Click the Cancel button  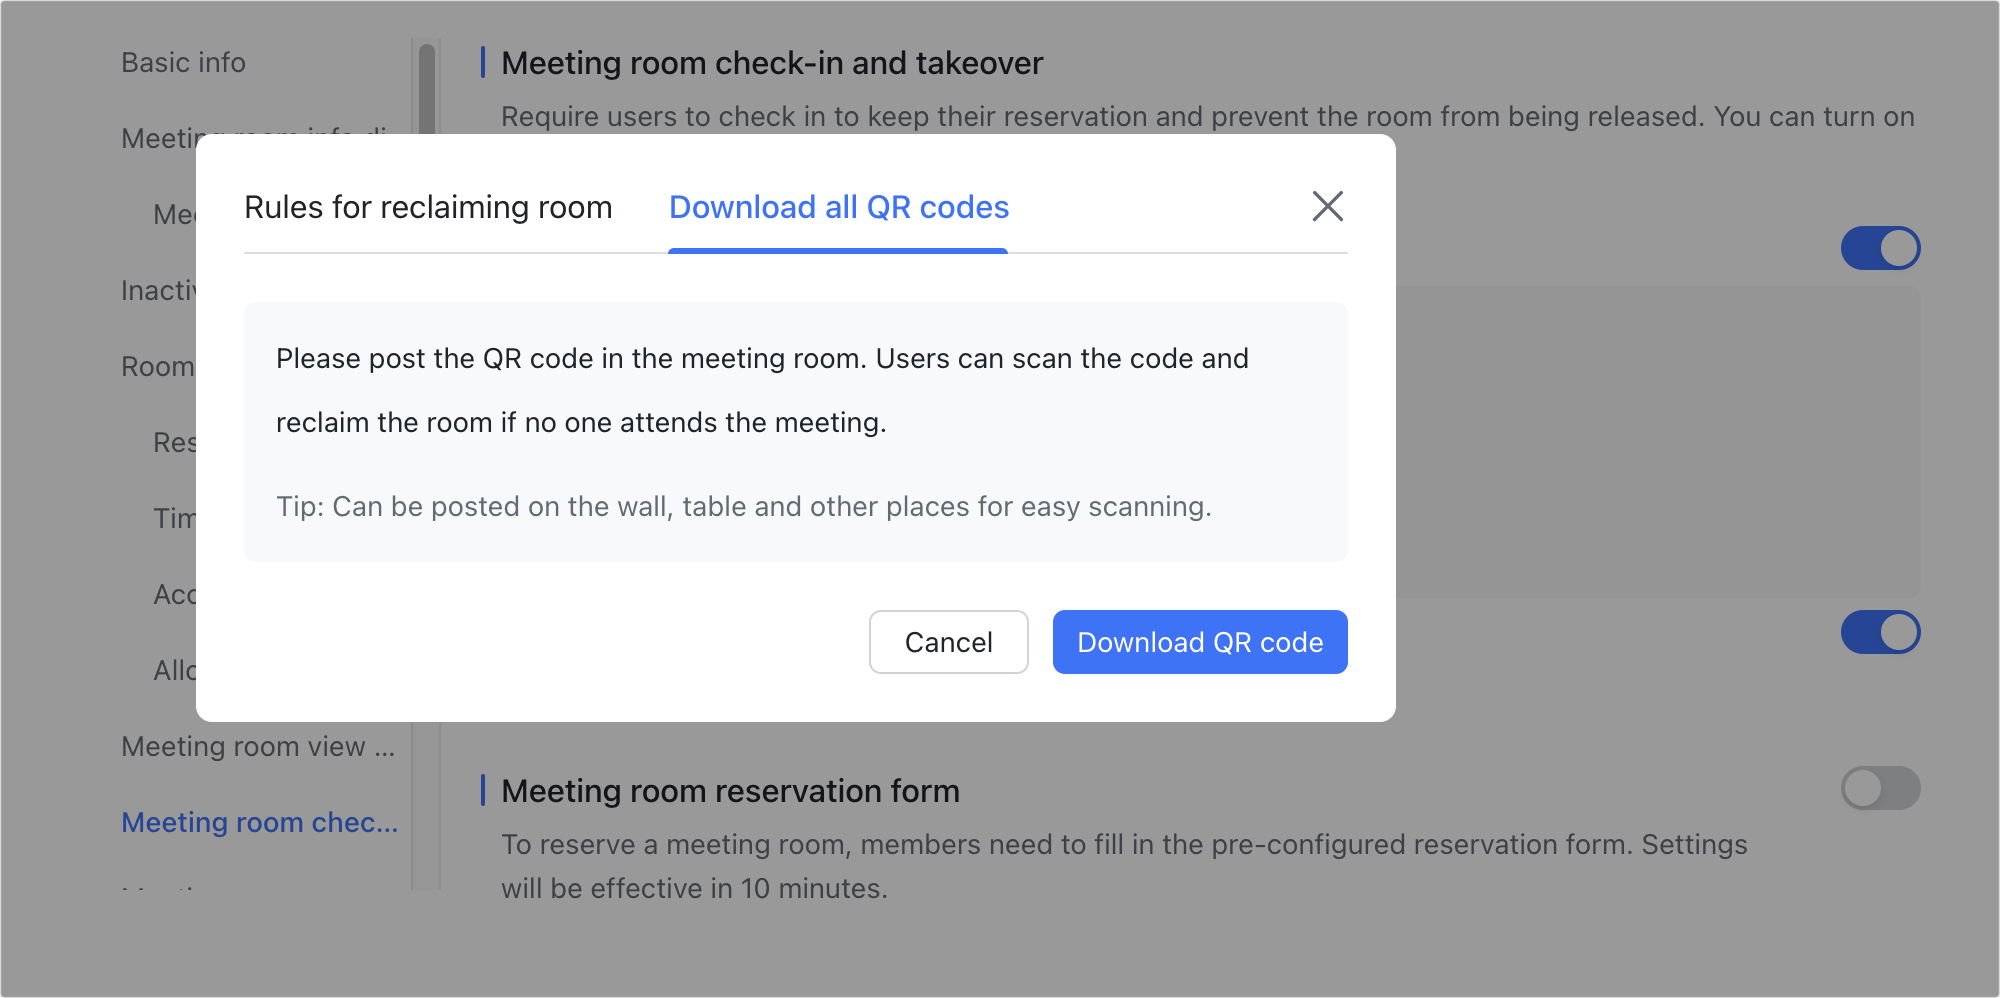coord(948,642)
